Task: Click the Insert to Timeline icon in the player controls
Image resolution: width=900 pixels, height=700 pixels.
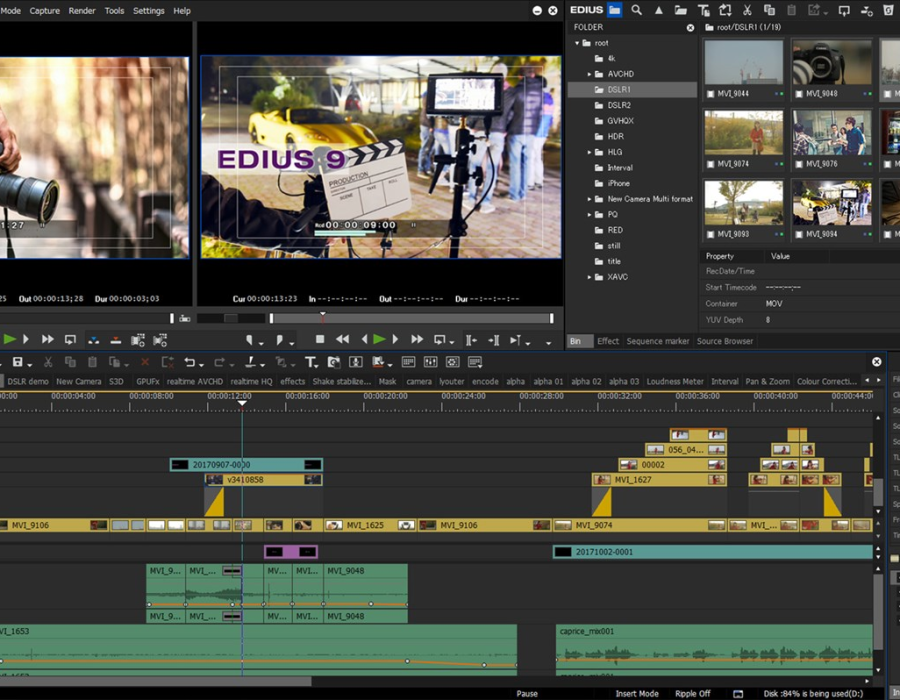Action: pyautogui.click(x=93, y=340)
